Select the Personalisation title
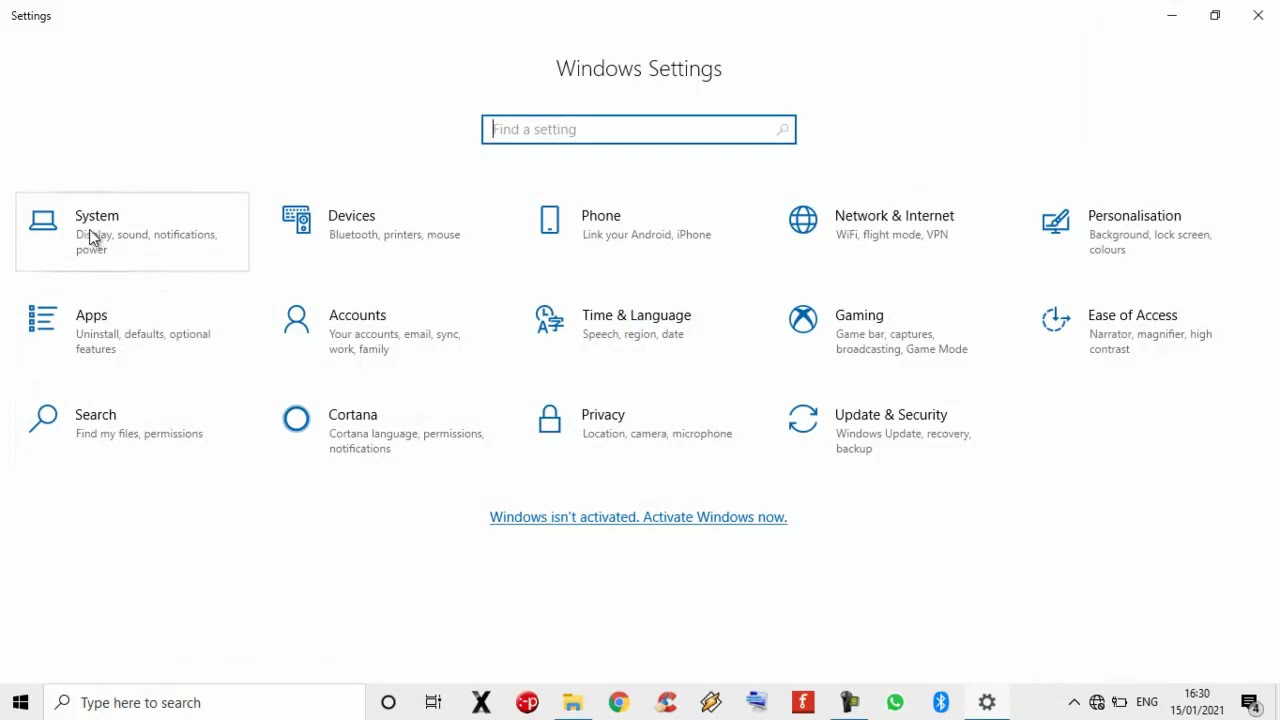This screenshot has height=720, width=1280. 1134,215
